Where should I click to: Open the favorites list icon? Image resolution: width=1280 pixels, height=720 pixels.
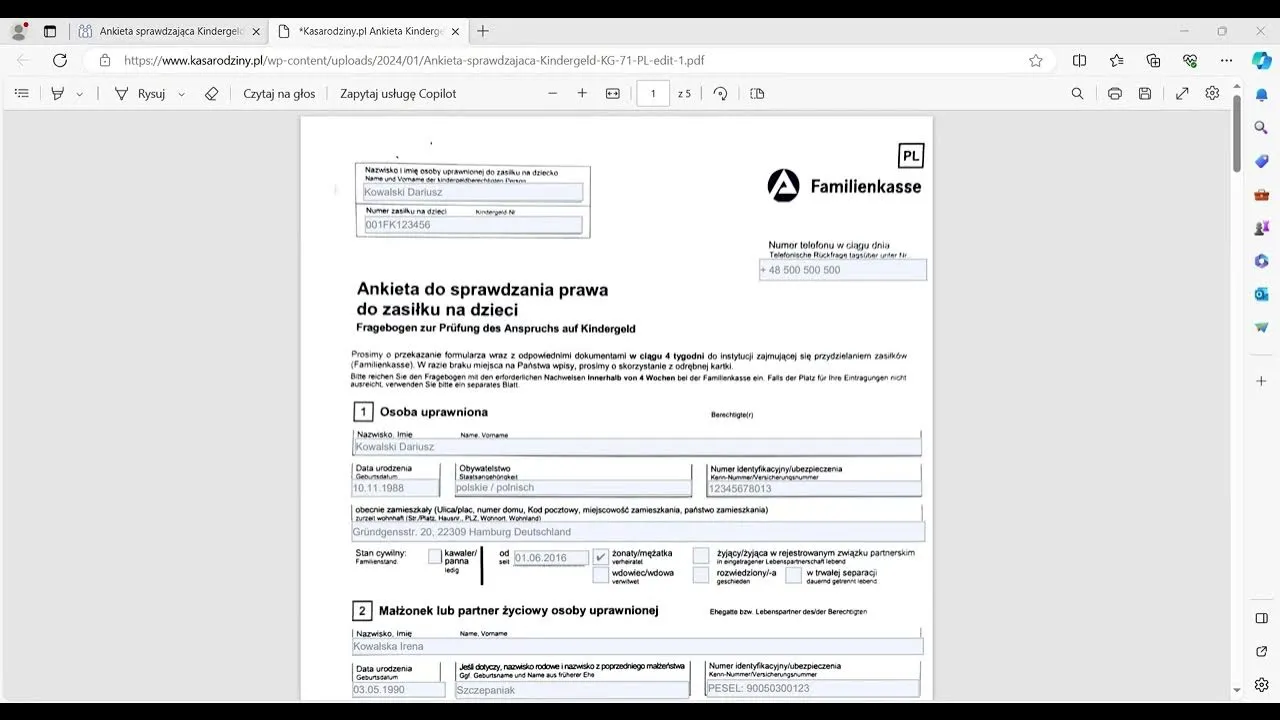coord(1117,60)
